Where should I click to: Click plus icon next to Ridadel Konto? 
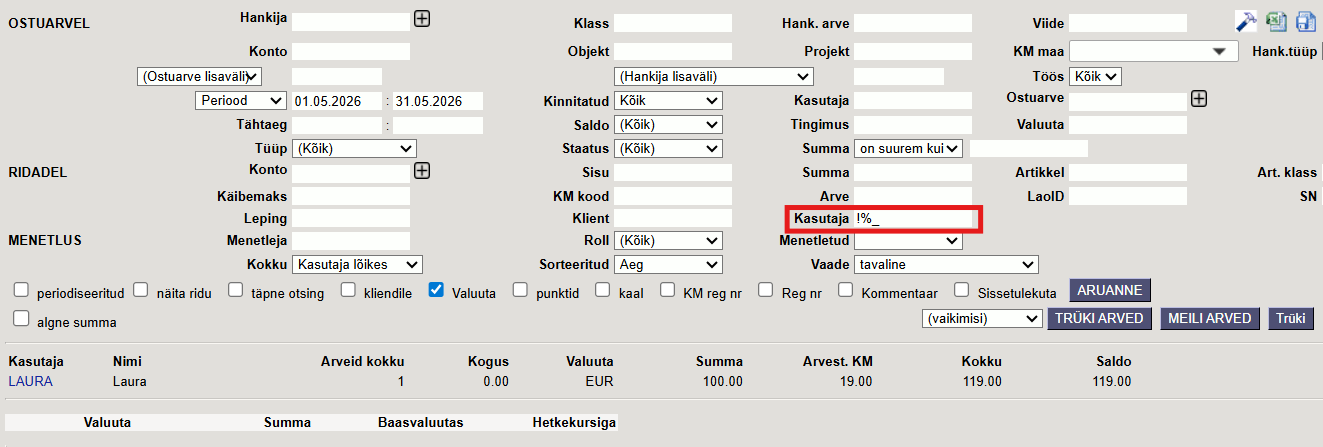(x=422, y=171)
